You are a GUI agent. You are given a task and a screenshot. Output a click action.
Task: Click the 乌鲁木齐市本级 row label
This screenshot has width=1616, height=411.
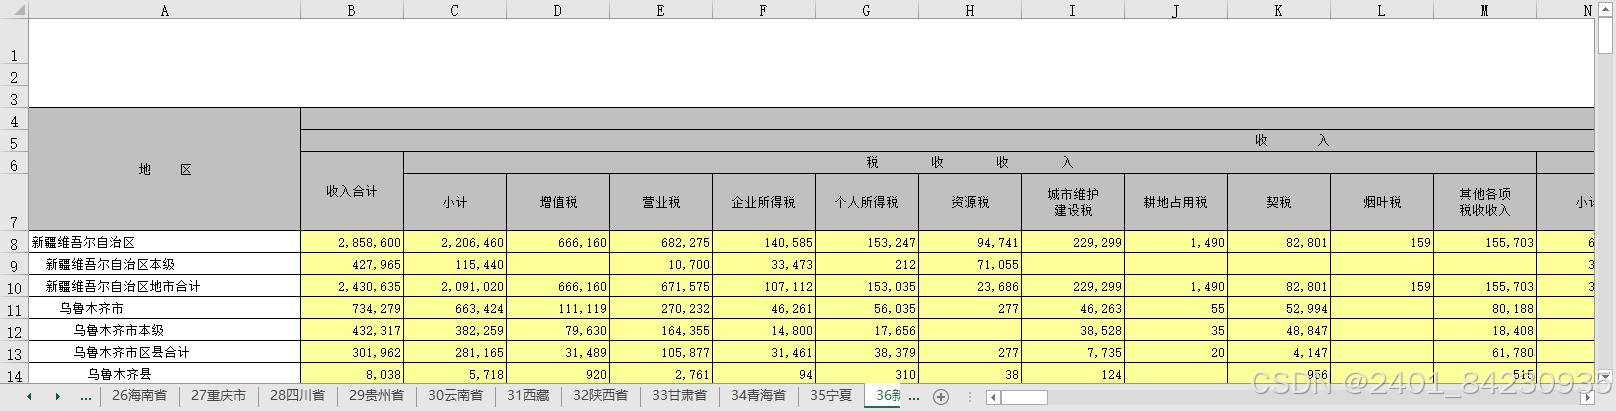(x=164, y=330)
